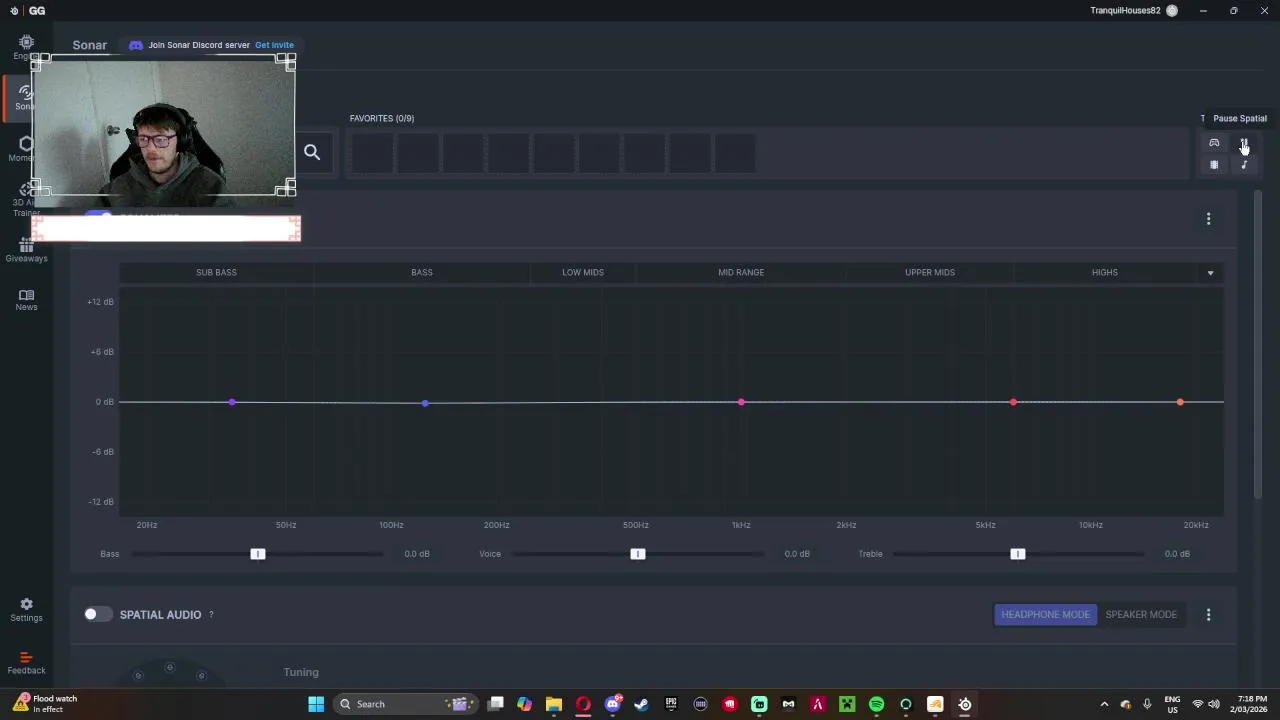
Task: Open Spotify from the taskbar
Action: pos(877,704)
